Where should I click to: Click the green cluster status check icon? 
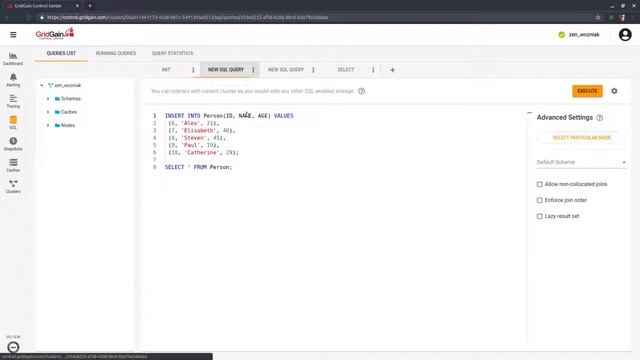tap(562, 35)
